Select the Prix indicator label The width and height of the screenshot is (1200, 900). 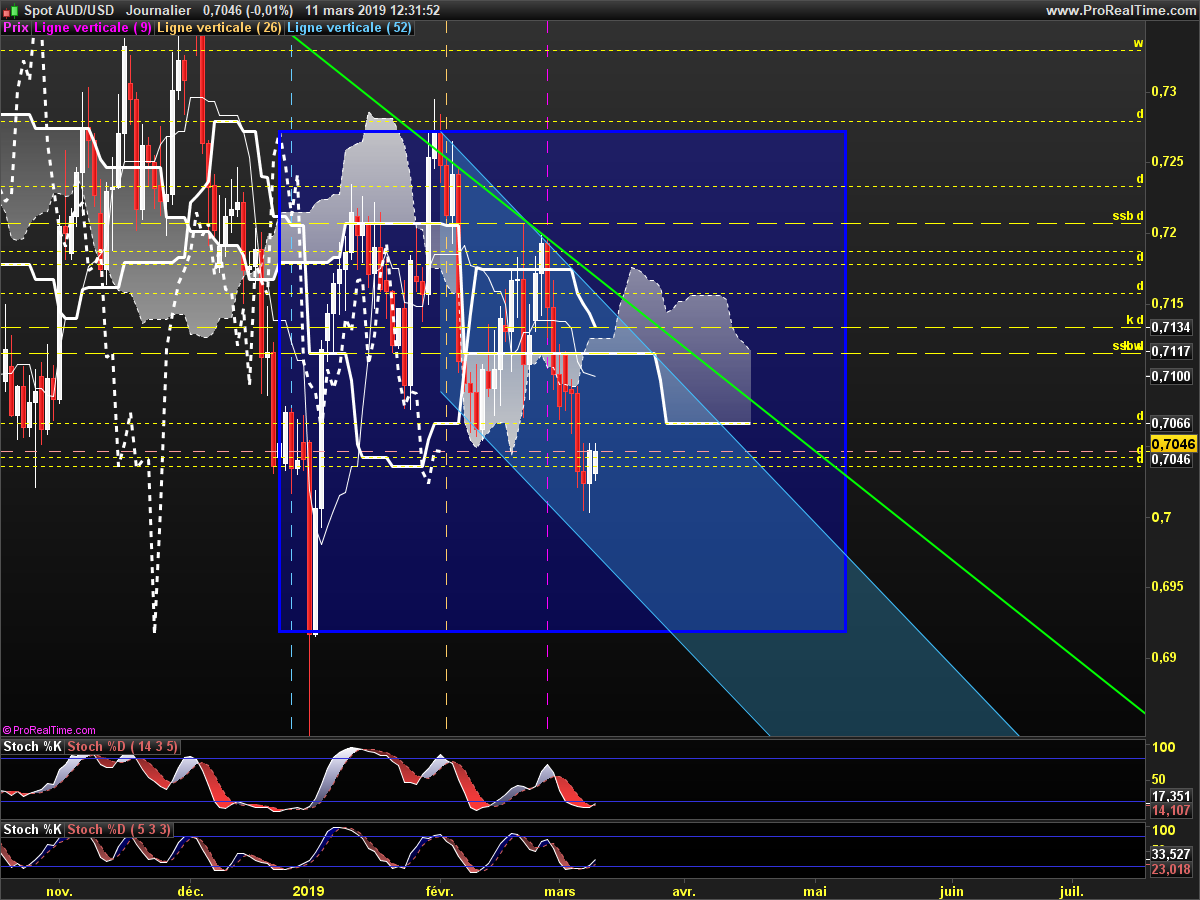(16, 28)
